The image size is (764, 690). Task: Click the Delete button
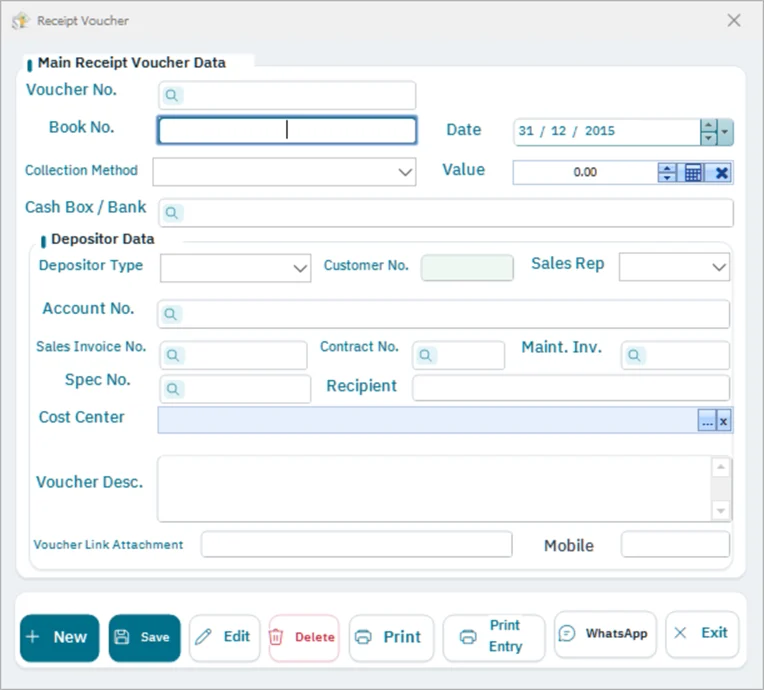click(304, 637)
